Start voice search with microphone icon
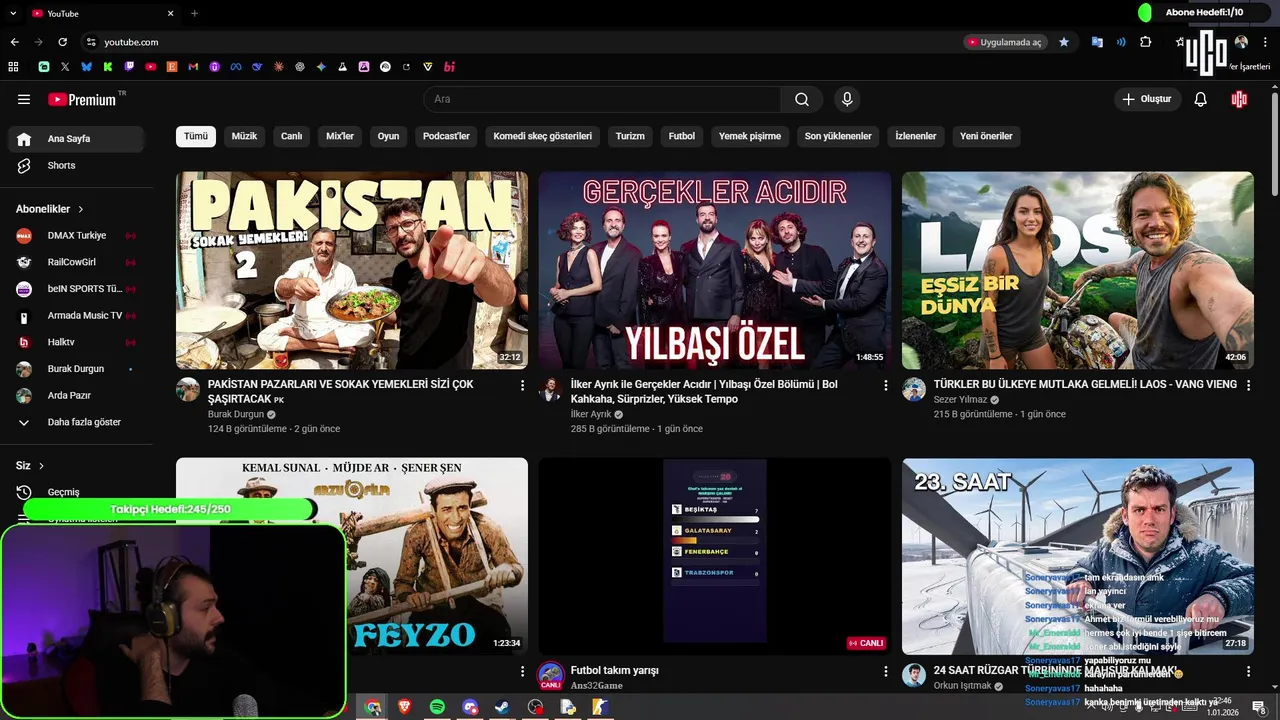 tap(847, 99)
